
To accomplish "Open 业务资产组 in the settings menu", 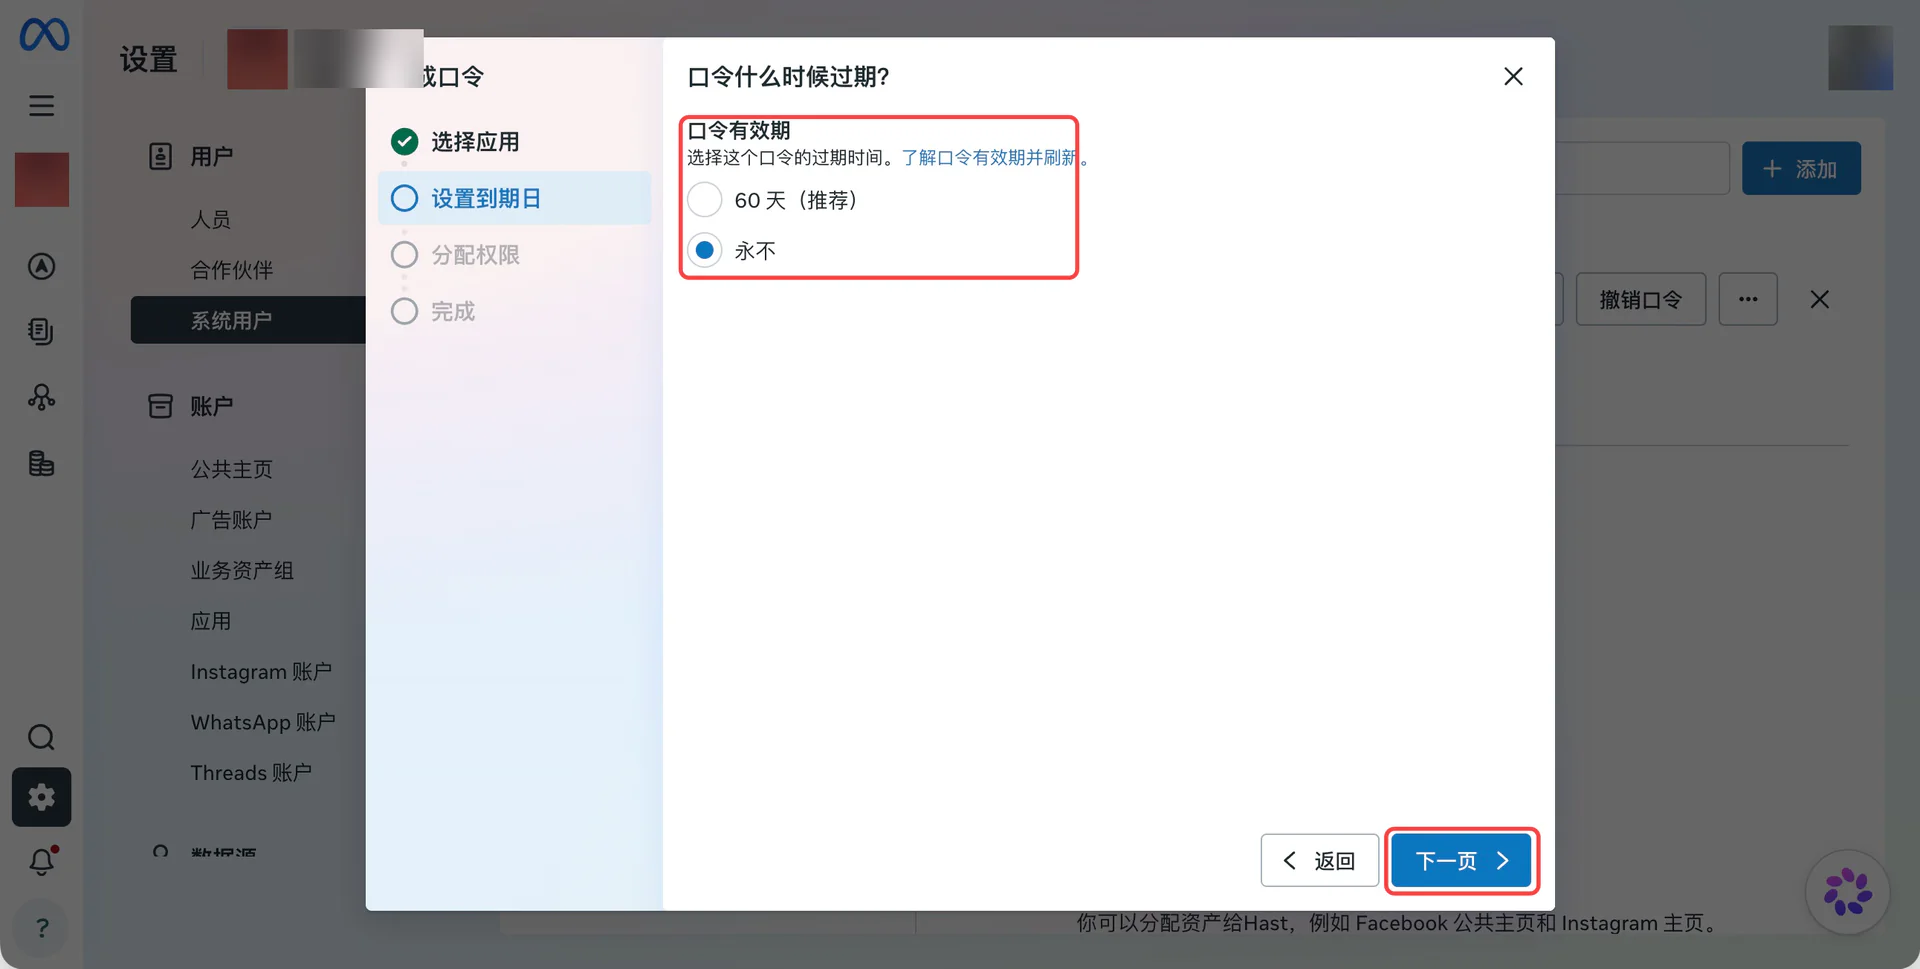I will click(242, 570).
